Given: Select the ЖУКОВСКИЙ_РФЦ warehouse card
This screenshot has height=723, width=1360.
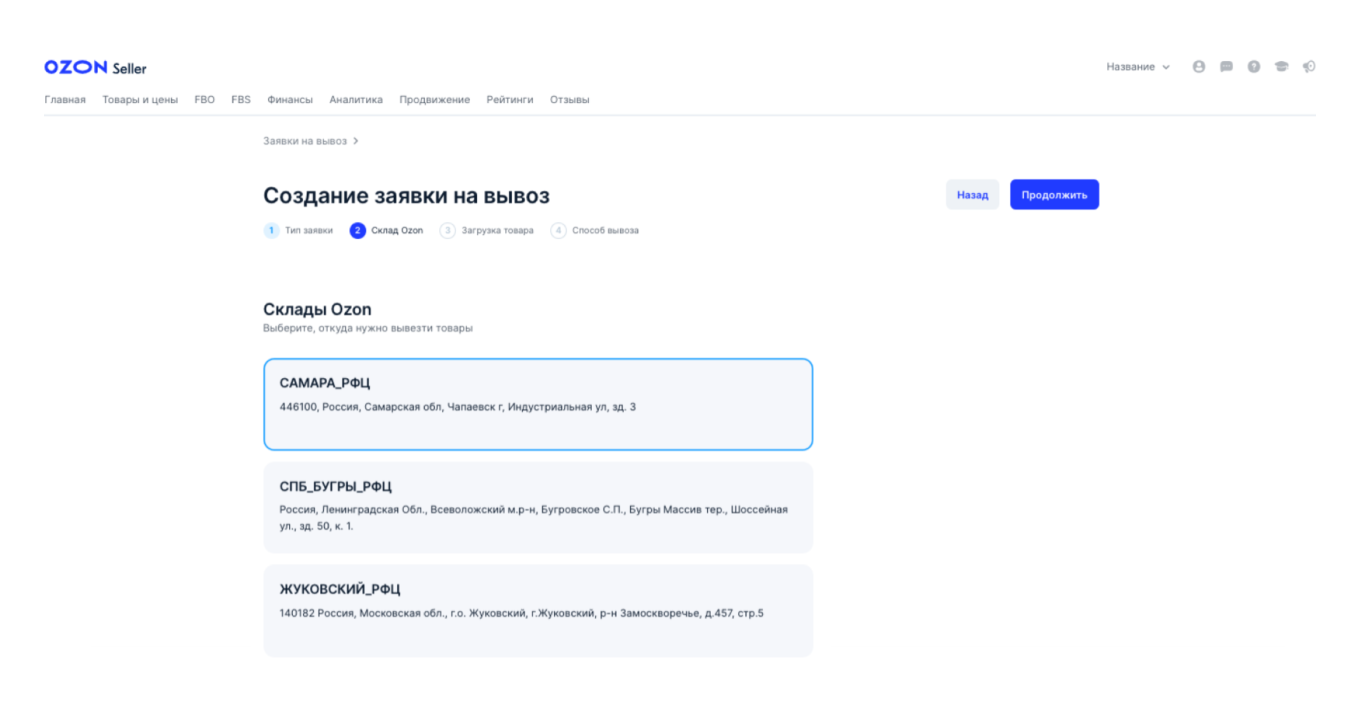Looking at the screenshot, I should pos(538,610).
